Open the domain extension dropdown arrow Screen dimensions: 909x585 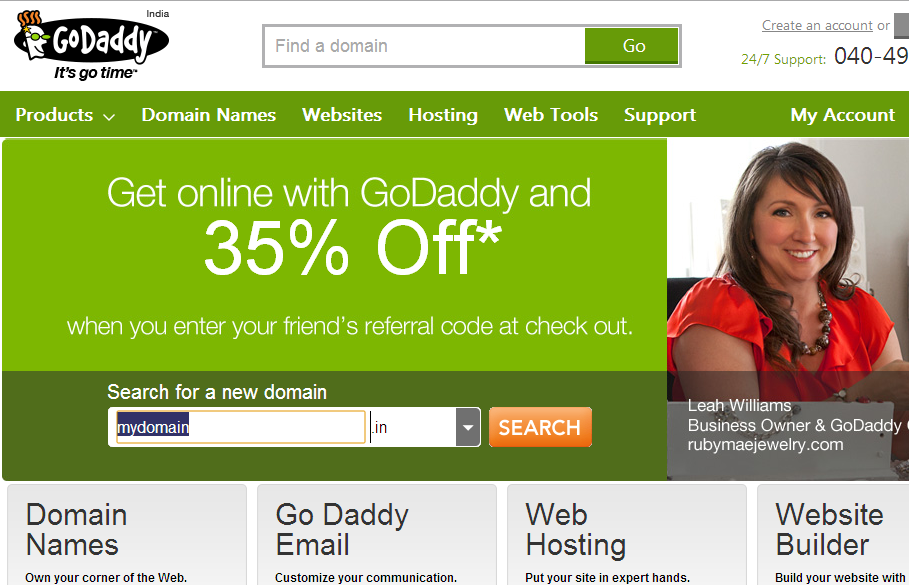[x=468, y=427]
